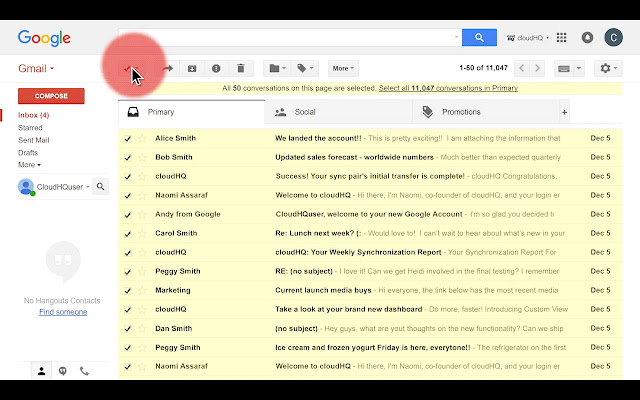640x400 pixels.
Task: Uncheck the Alice Smith email
Action: click(128, 138)
